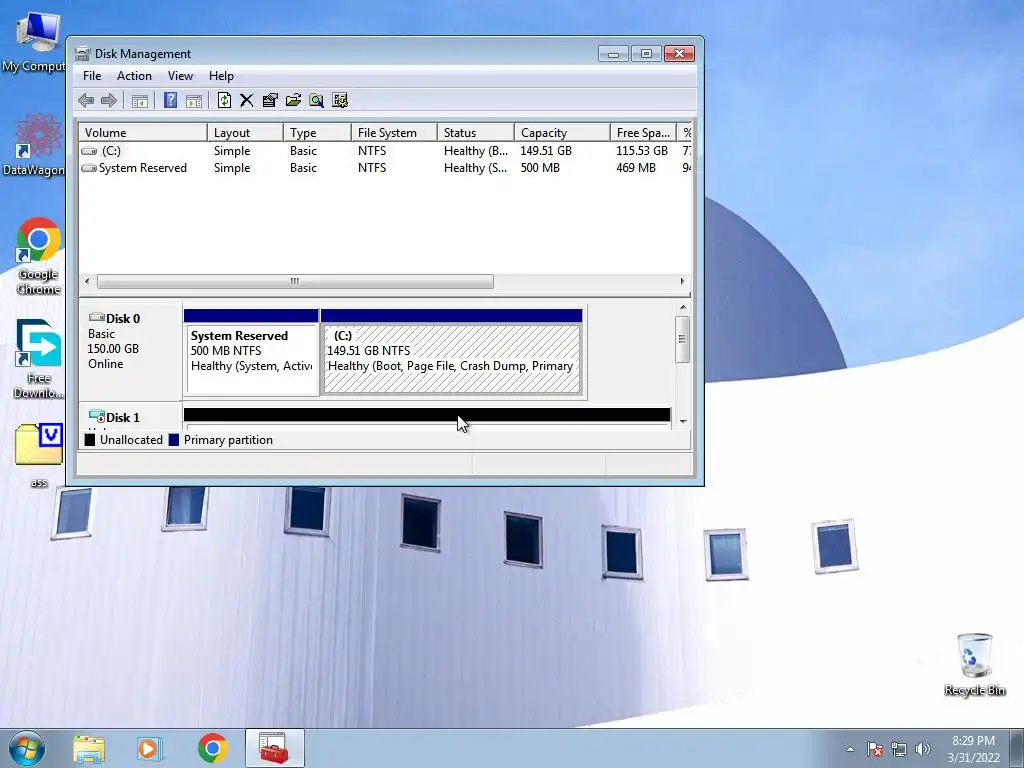The image size is (1024, 768).
Task: Open the Windows Start menu
Action: (x=27, y=748)
